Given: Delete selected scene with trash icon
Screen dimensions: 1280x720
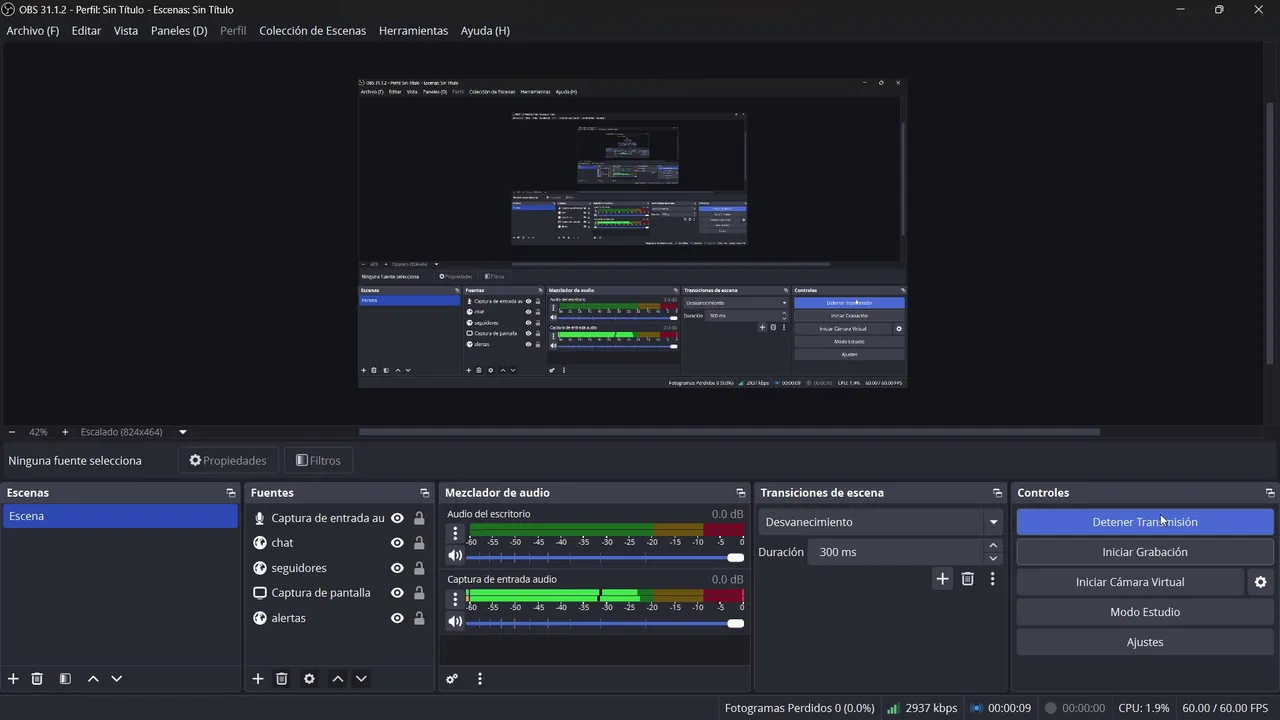Looking at the screenshot, I should pos(37,678).
